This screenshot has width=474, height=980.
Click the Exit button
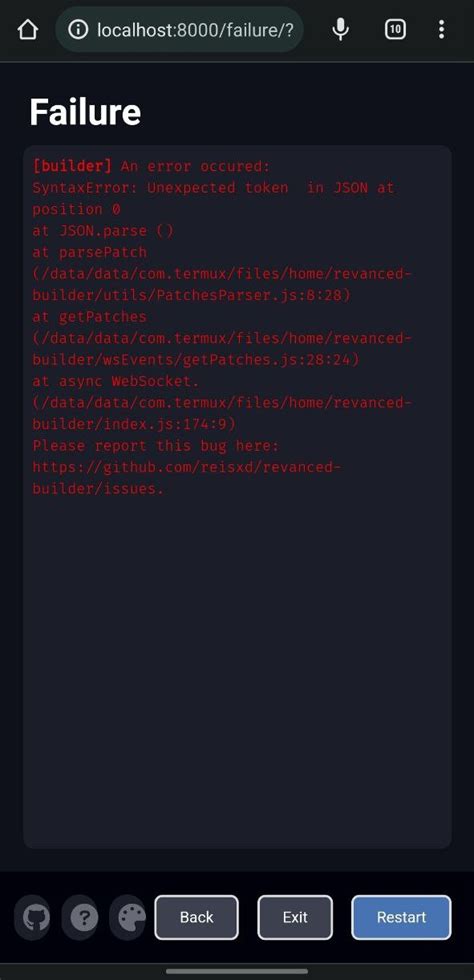(x=295, y=918)
